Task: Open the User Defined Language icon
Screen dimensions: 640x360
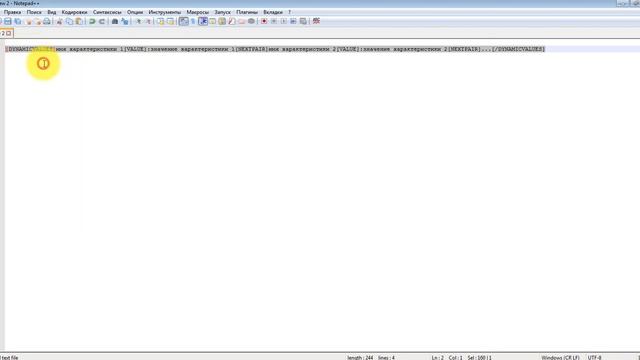Action: (x=212, y=21)
